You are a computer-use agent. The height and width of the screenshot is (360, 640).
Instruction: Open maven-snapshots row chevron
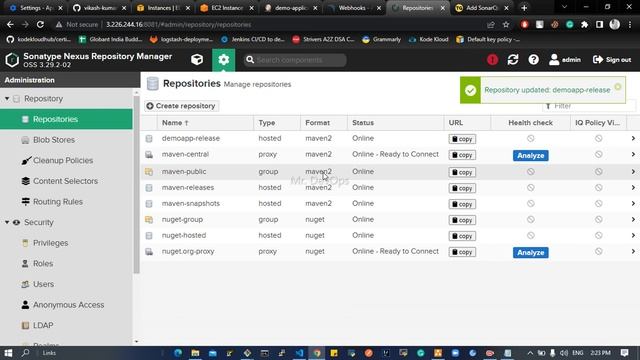coord(633,203)
